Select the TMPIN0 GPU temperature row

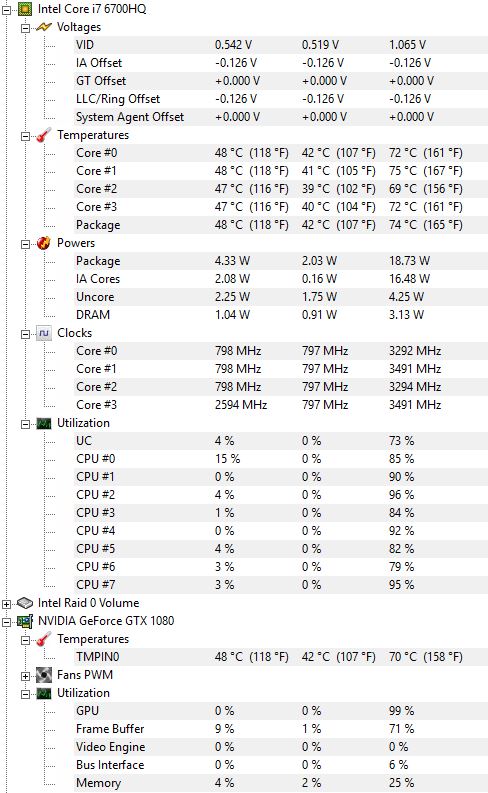coord(281,657)
